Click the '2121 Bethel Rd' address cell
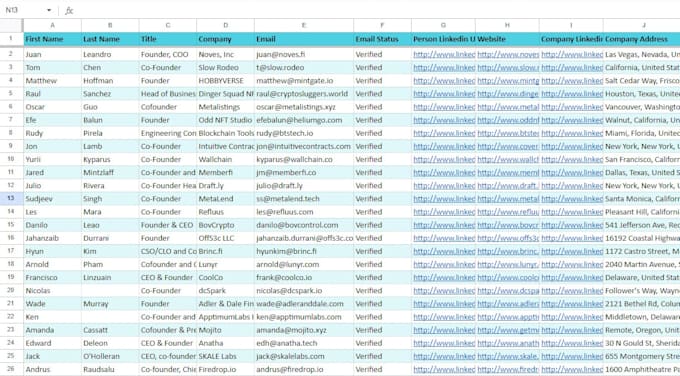The width and height of the screenshot is (680, 376). tap(641, 304)
